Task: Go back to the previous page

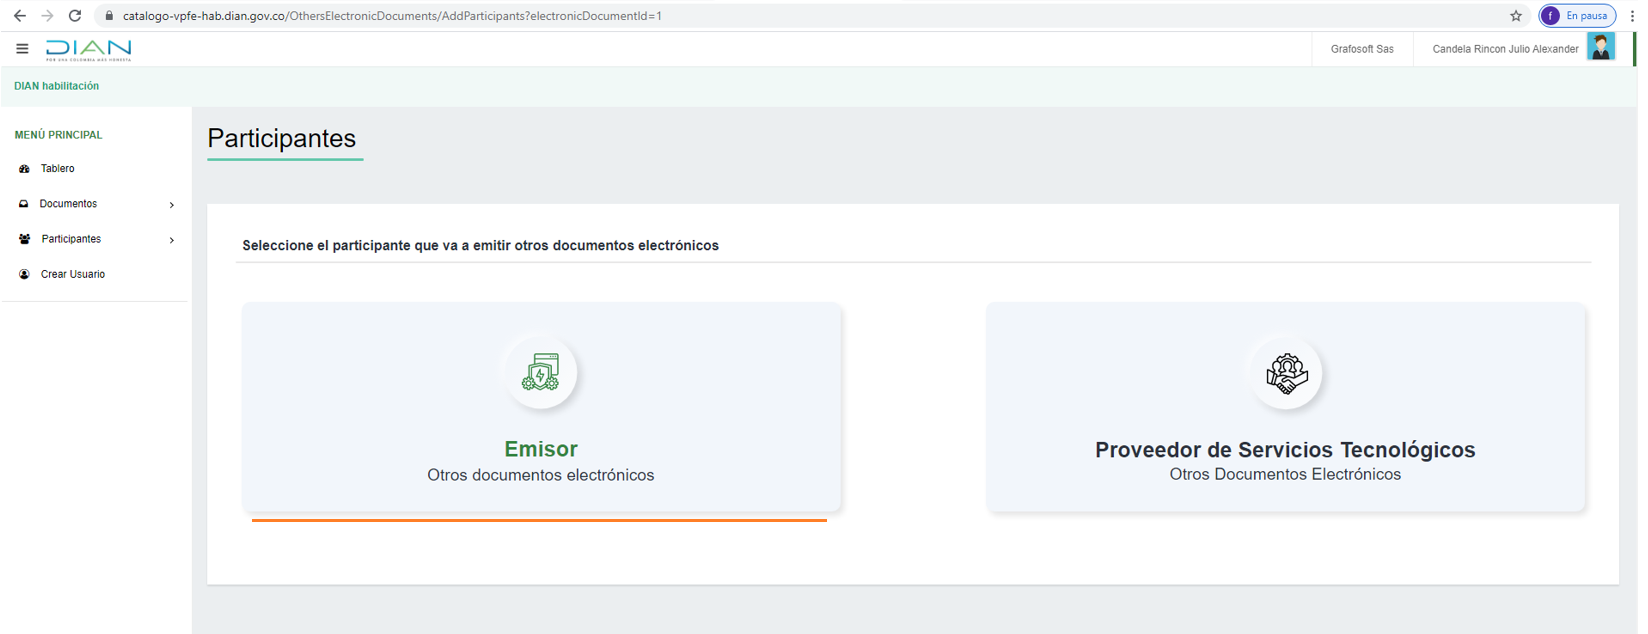Action: click(x=20, y=16)
